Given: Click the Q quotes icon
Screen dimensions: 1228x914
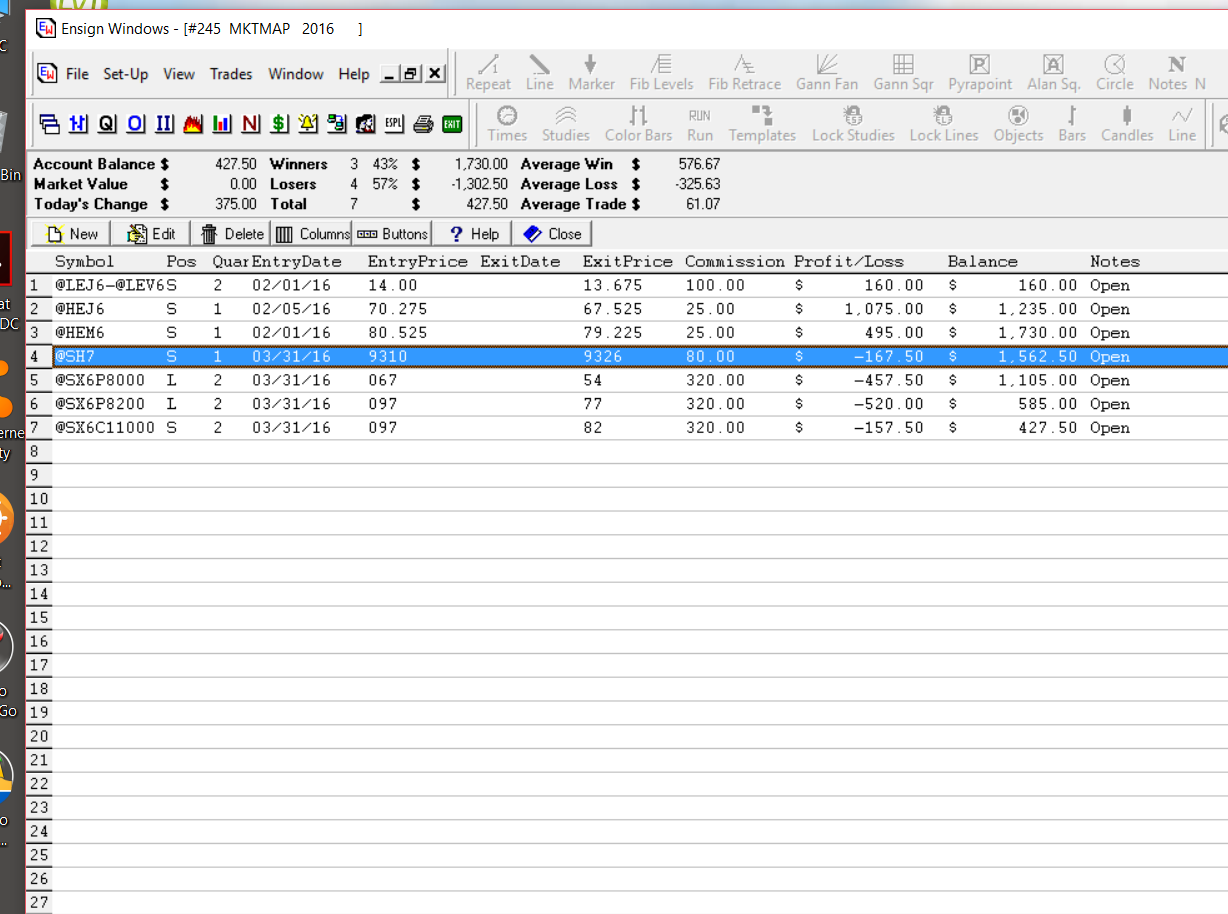Looking at the screenshot, I should (x=107, y=124).
